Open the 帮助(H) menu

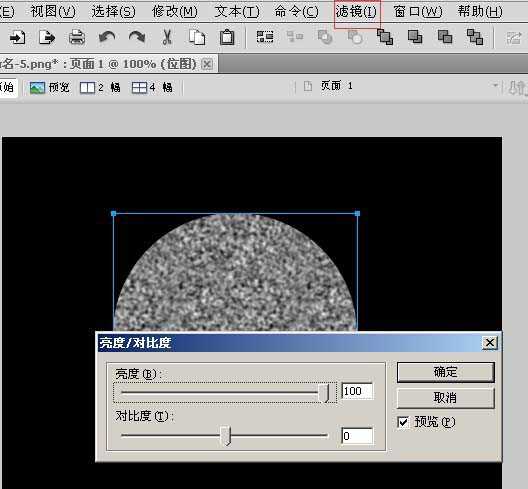(x=480, y=12)
